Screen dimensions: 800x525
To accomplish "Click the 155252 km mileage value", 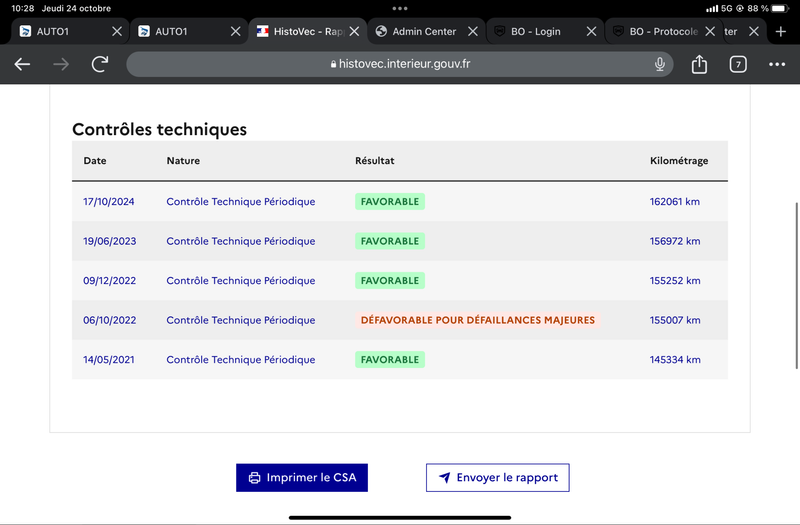I will [x=674, y=281].
